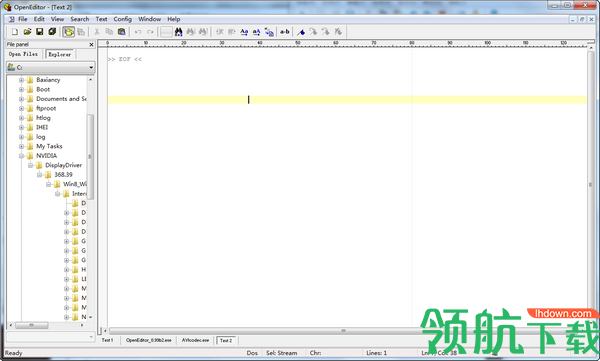Open the Help menu
This screenshot has height=361, width=600.
174,19
